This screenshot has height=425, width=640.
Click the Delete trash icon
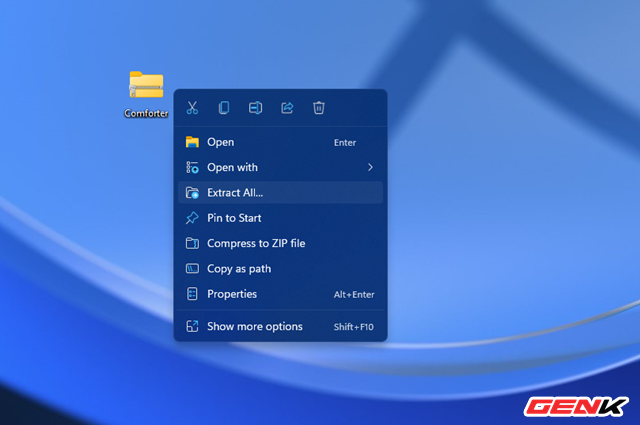pyautogui.click(x=319, y=108)
